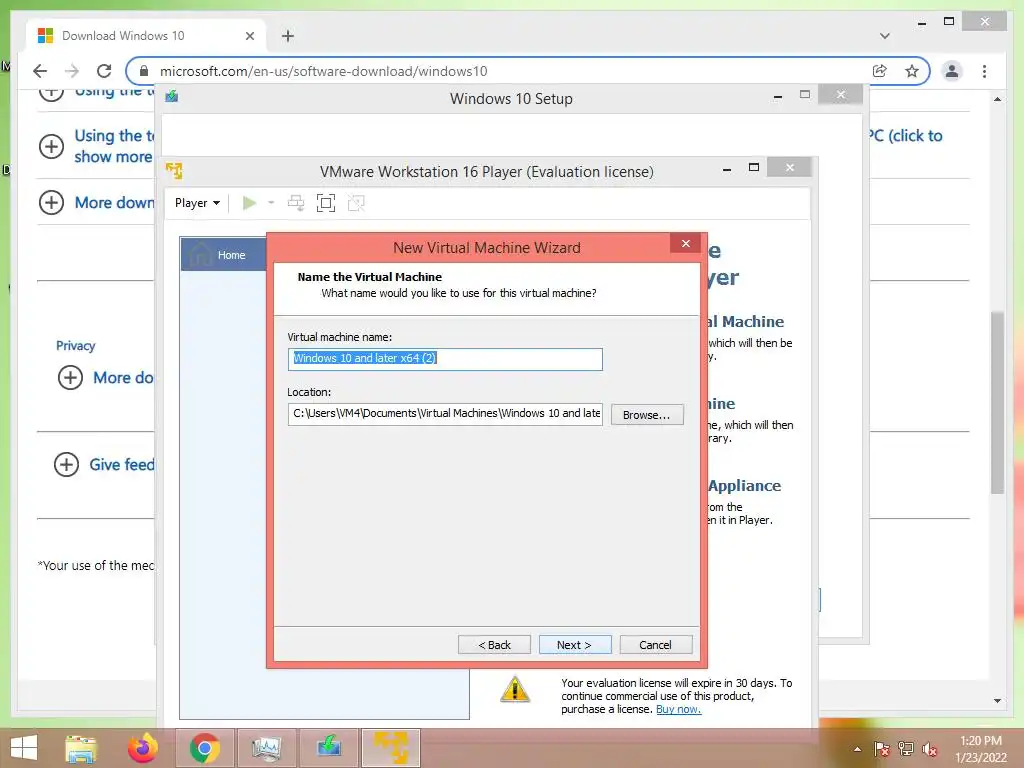Click the address bar URL
The width and height of the screenshot is (1024, 768).
(x=323, y=71)
